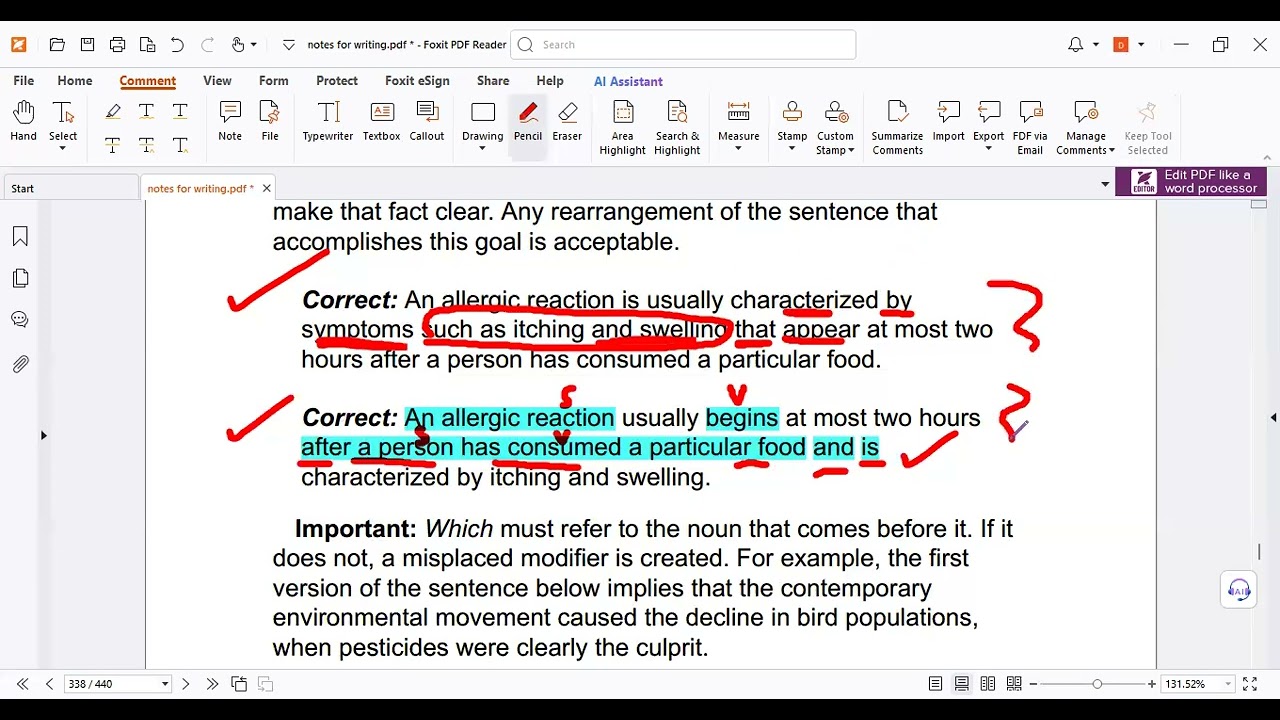Image resolution: width=1280 pixels, height=720 pixels.
Task: Switch to the Eraser tool
Action: 567,122
